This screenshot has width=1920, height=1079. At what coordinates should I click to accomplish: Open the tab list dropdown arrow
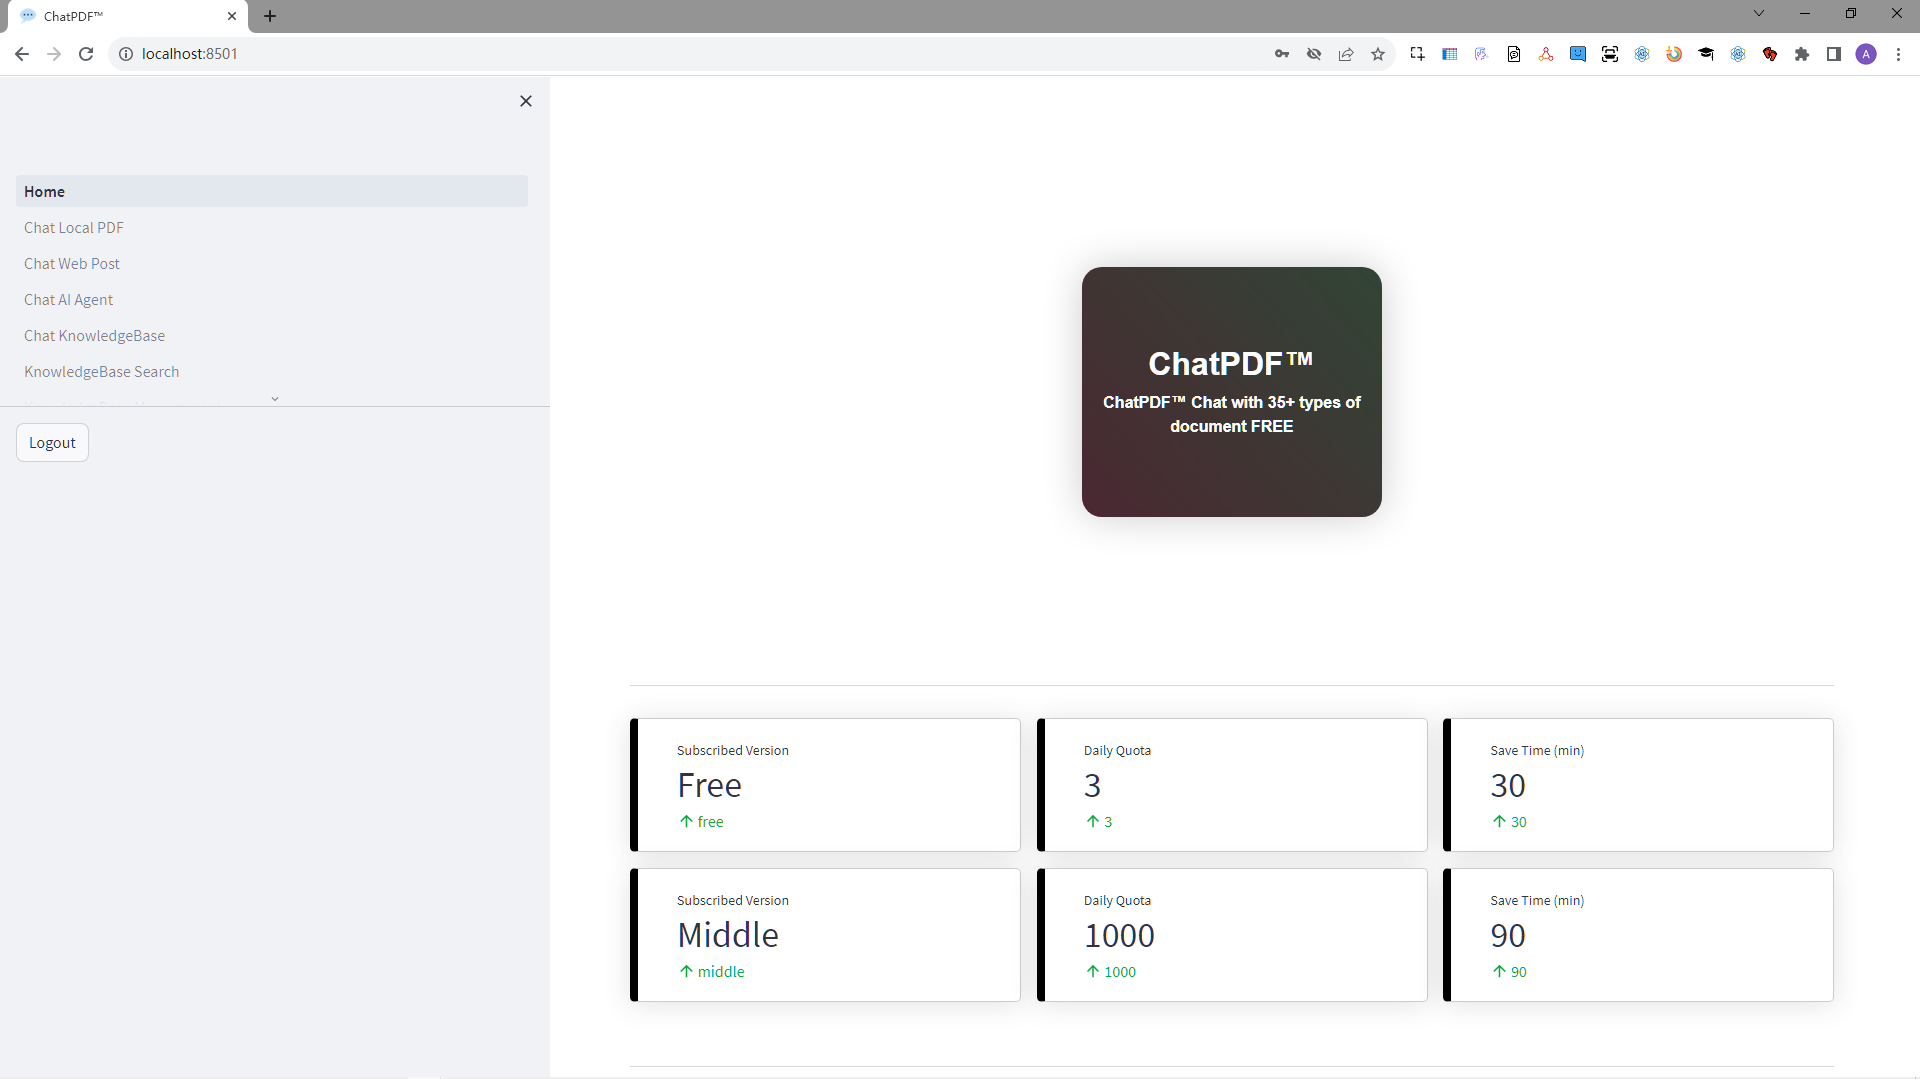click(1758, 13)
